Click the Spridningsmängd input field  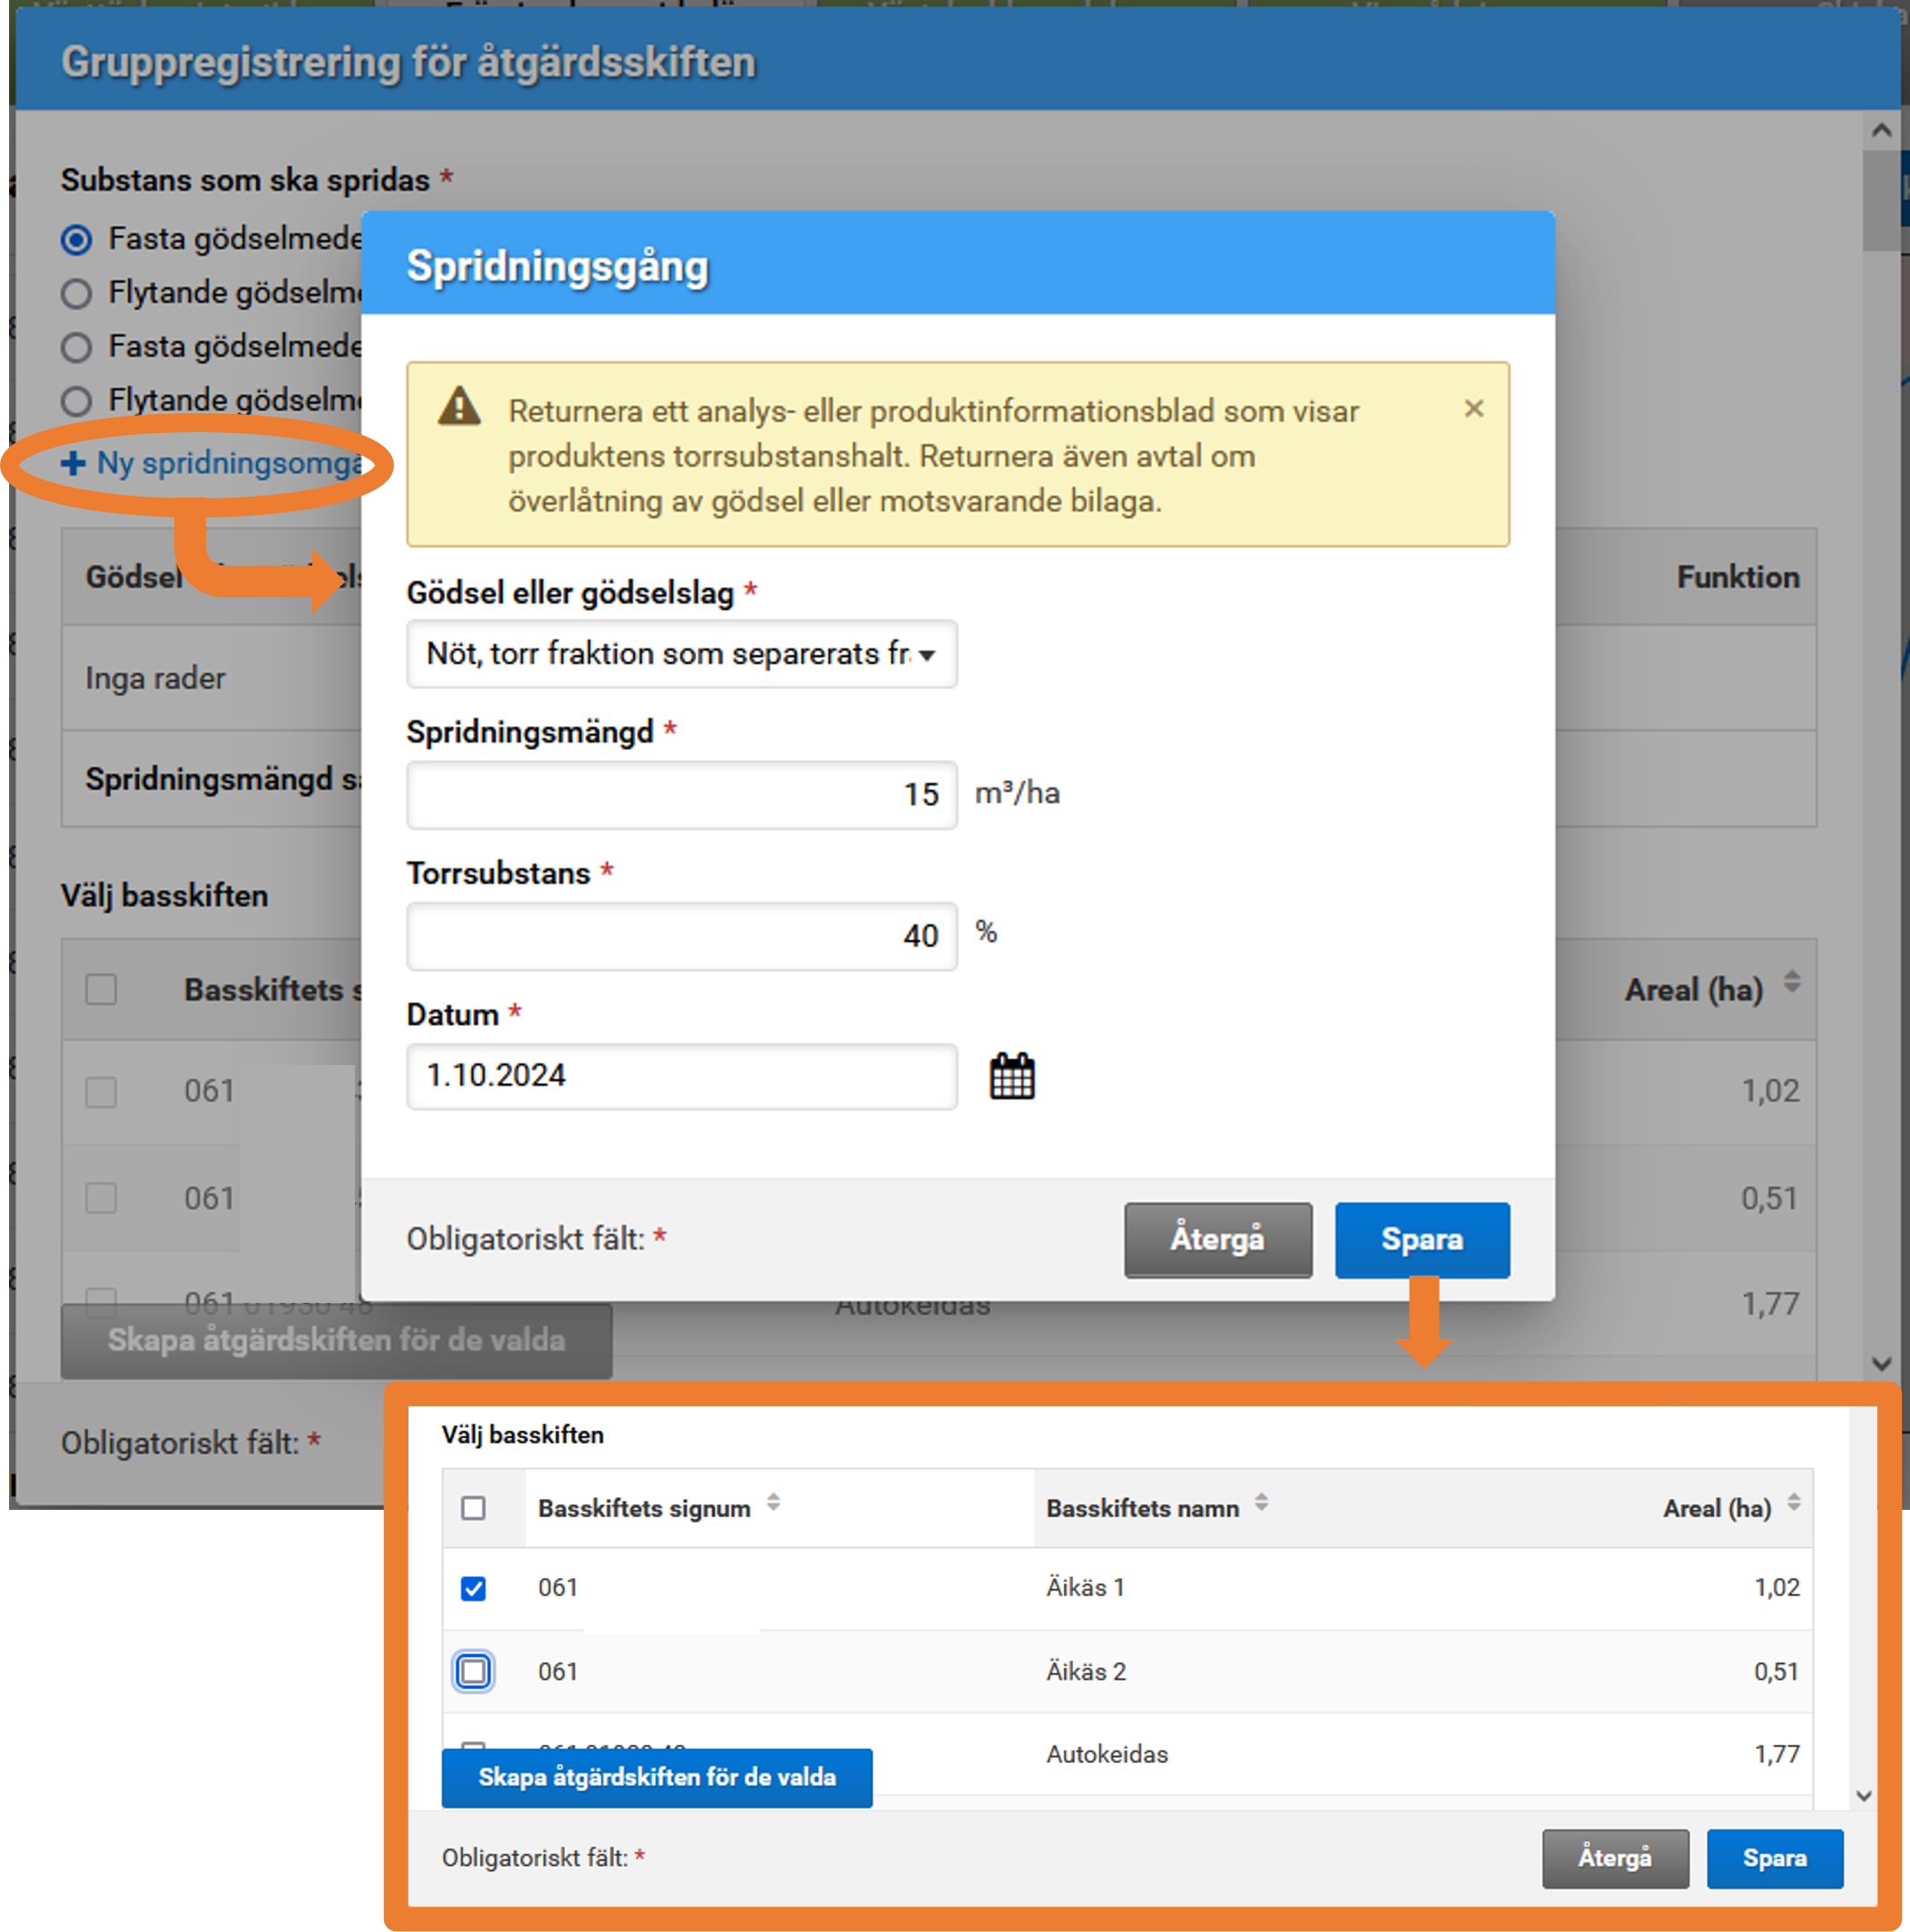point(681,795)
